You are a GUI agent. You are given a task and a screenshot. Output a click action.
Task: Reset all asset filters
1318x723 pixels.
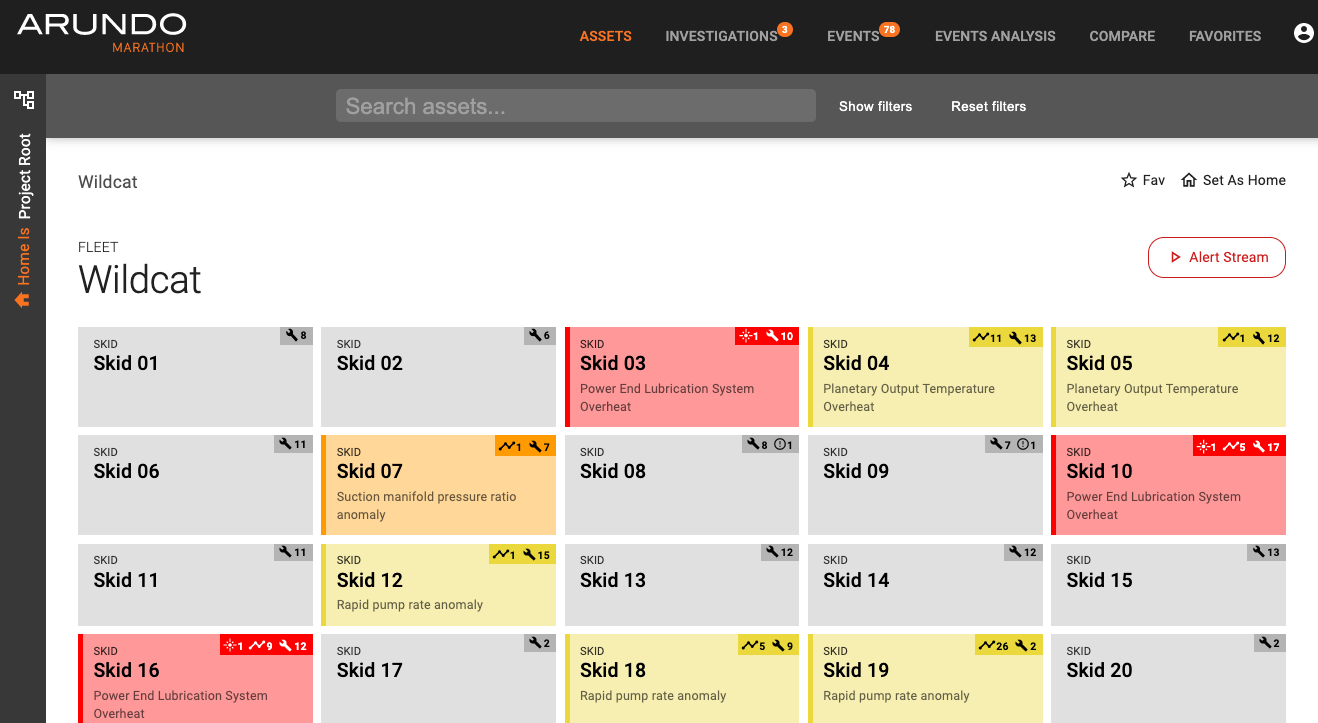988,106
